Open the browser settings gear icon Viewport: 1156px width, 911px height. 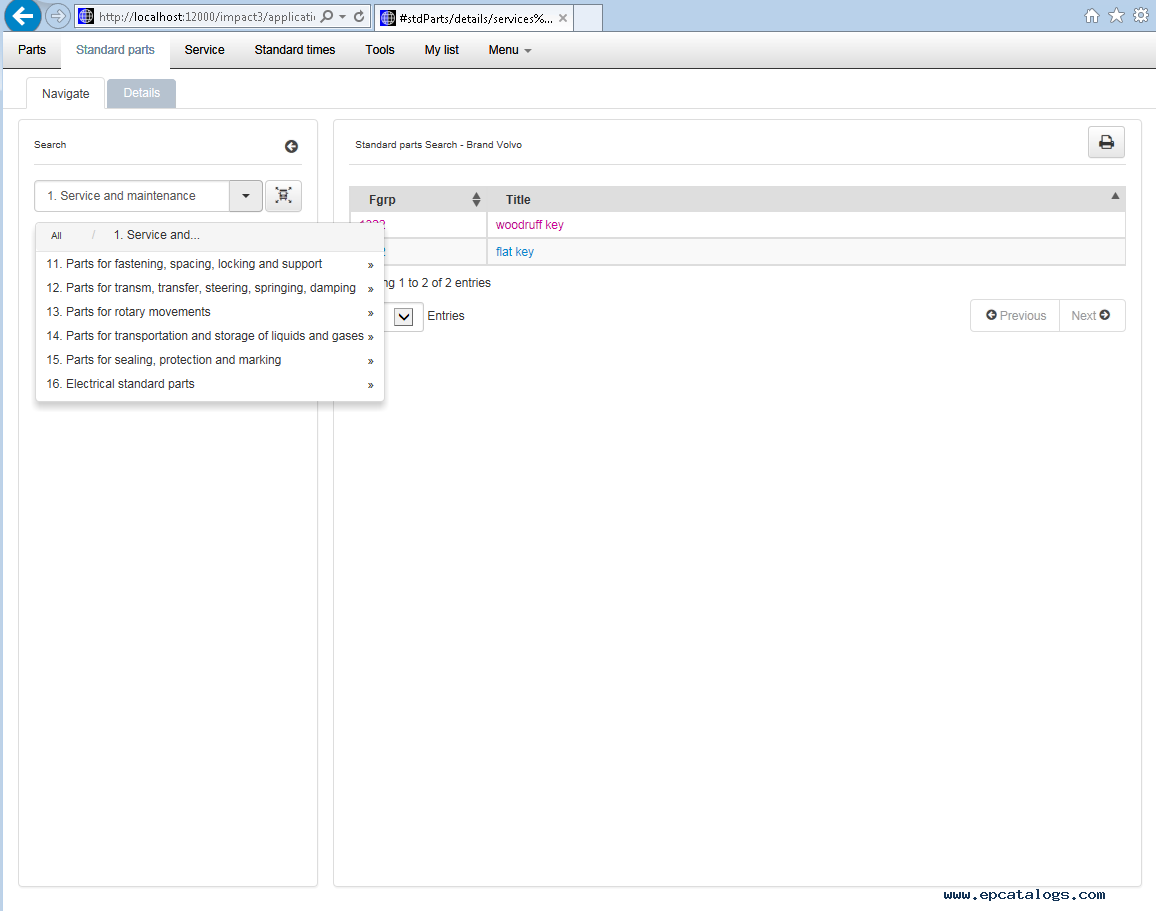point(1140,16)
